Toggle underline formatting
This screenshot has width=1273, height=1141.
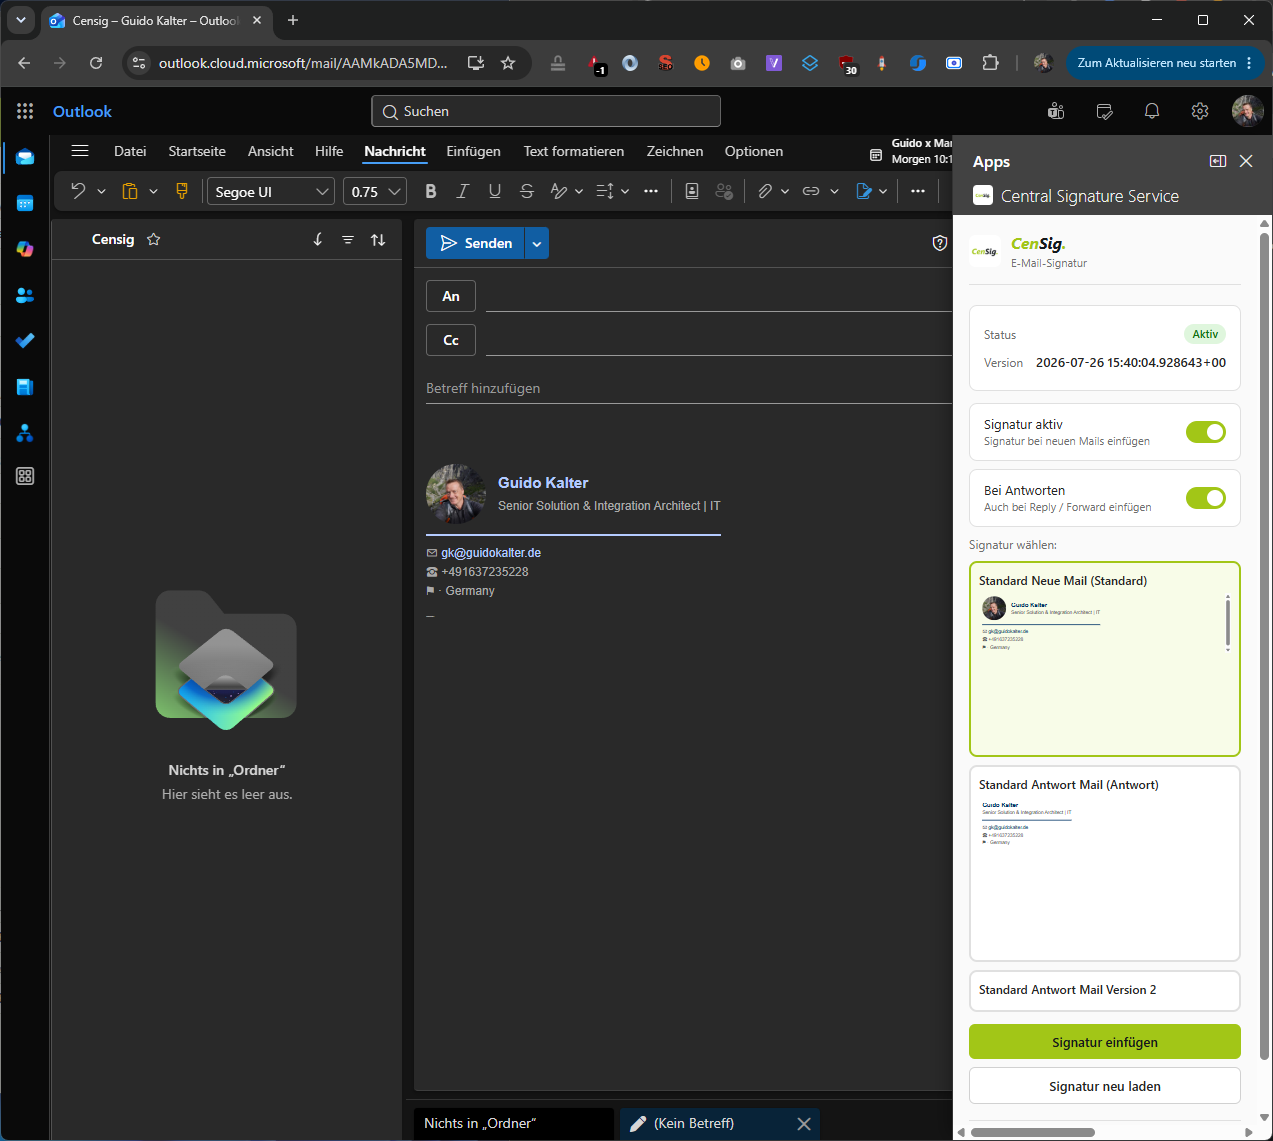494,191
